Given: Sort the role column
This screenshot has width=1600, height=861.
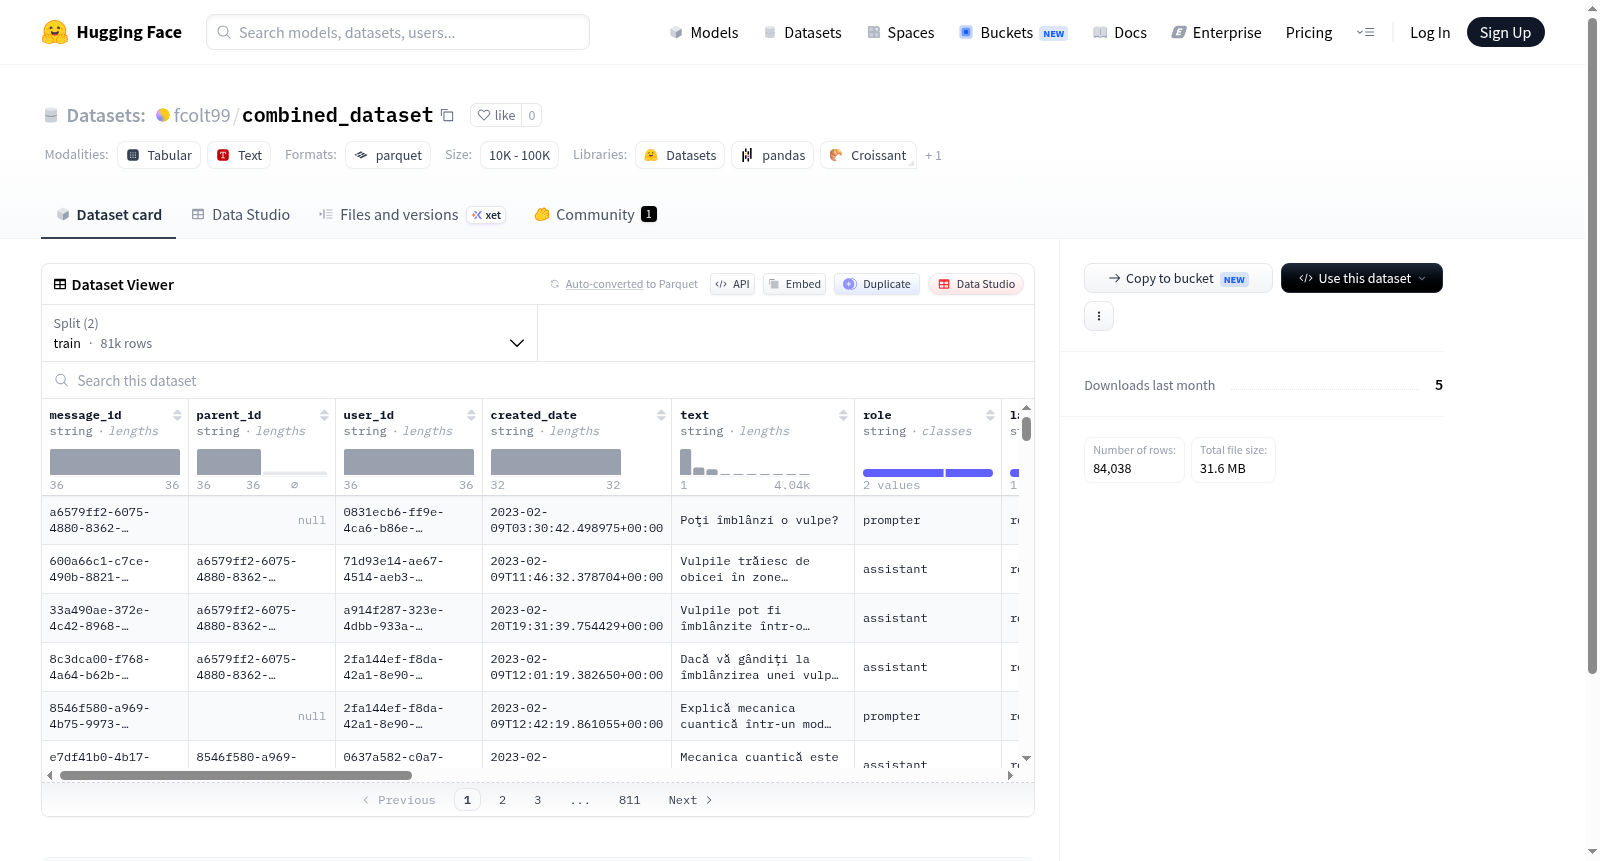Looking at the screenshot, I should (990, 415).
